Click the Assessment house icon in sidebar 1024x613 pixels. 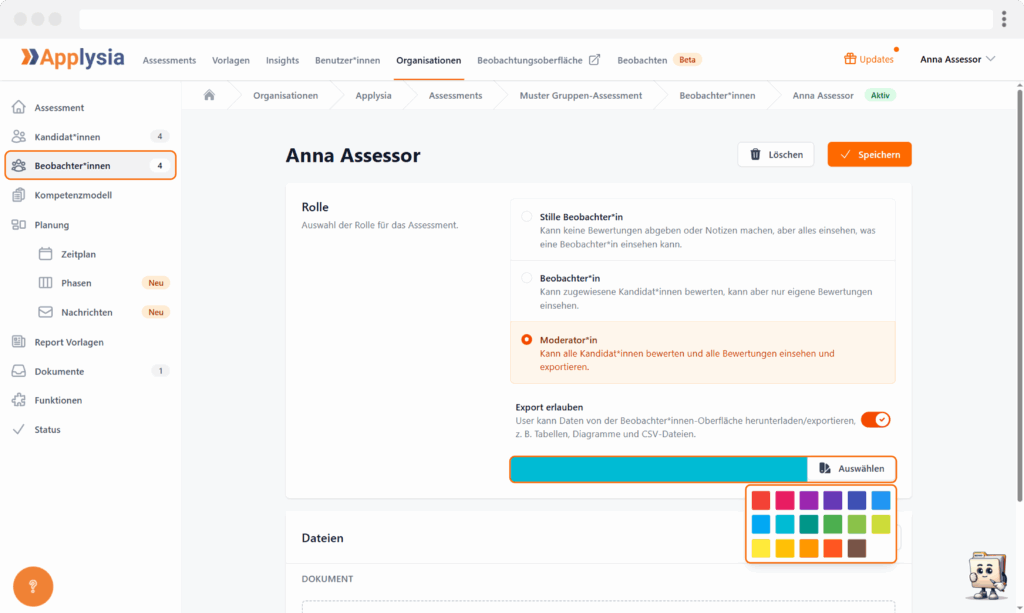pos(18,108)
